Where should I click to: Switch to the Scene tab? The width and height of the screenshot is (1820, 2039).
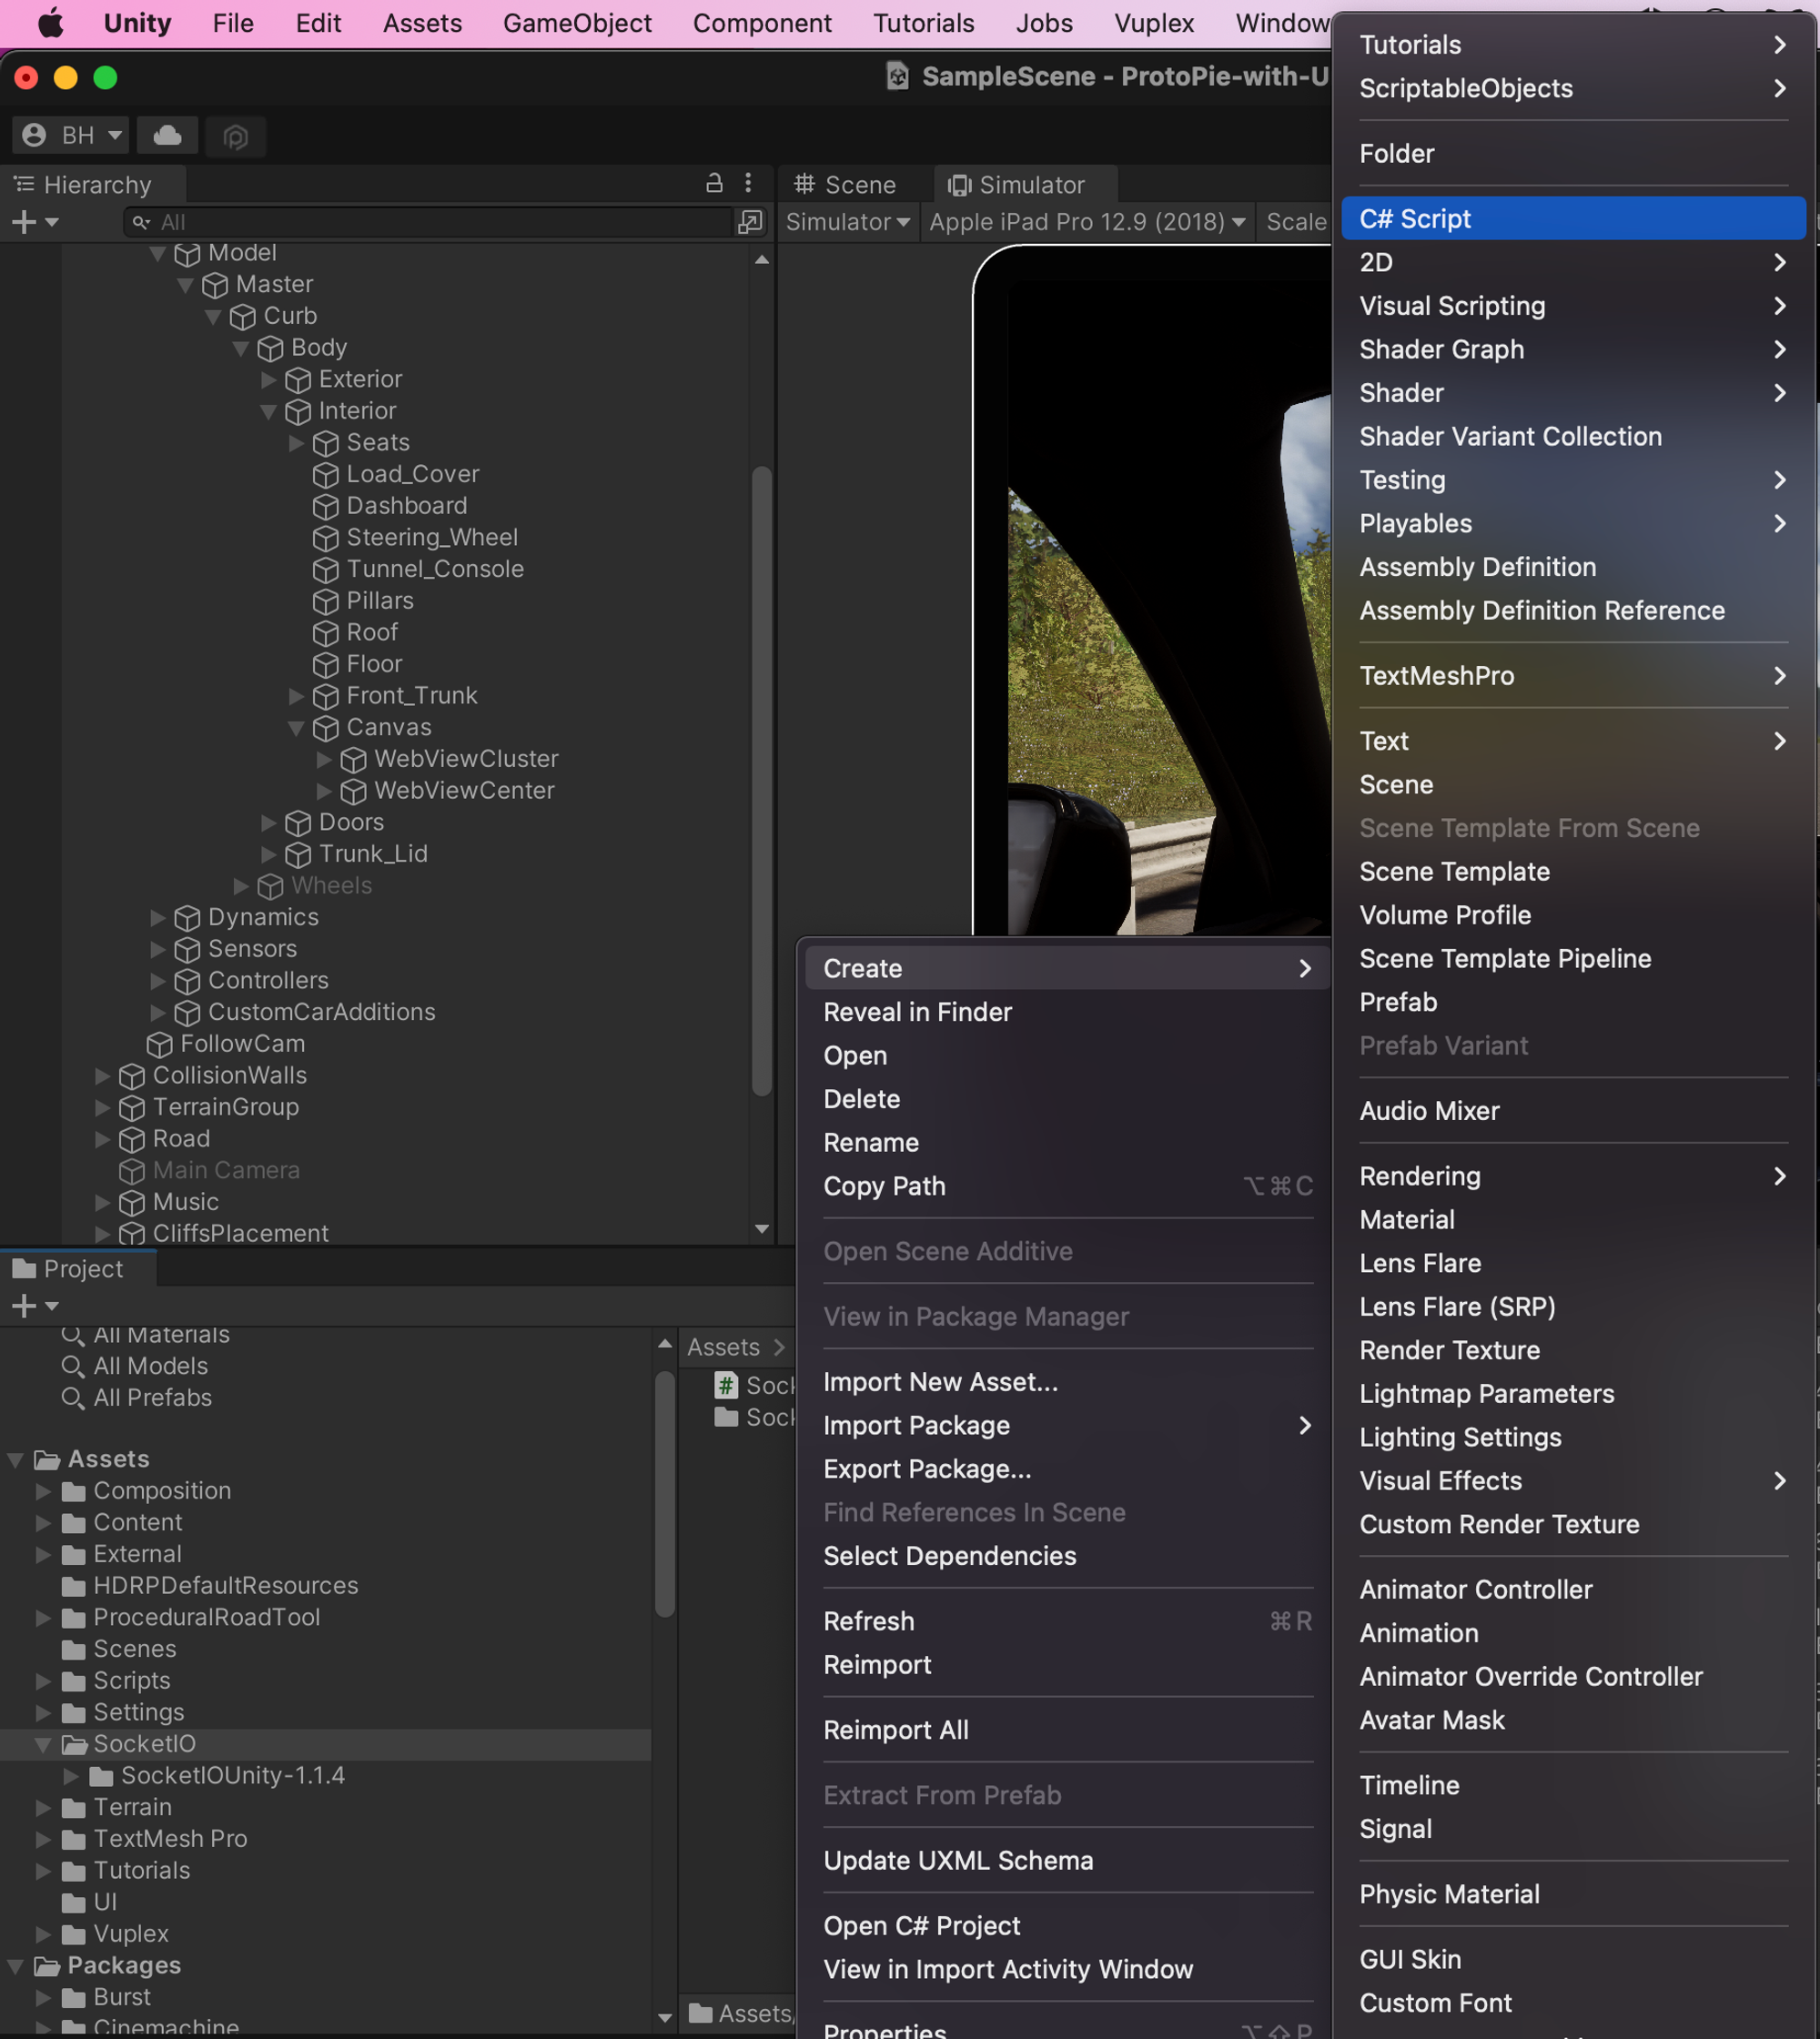point(846,185)
